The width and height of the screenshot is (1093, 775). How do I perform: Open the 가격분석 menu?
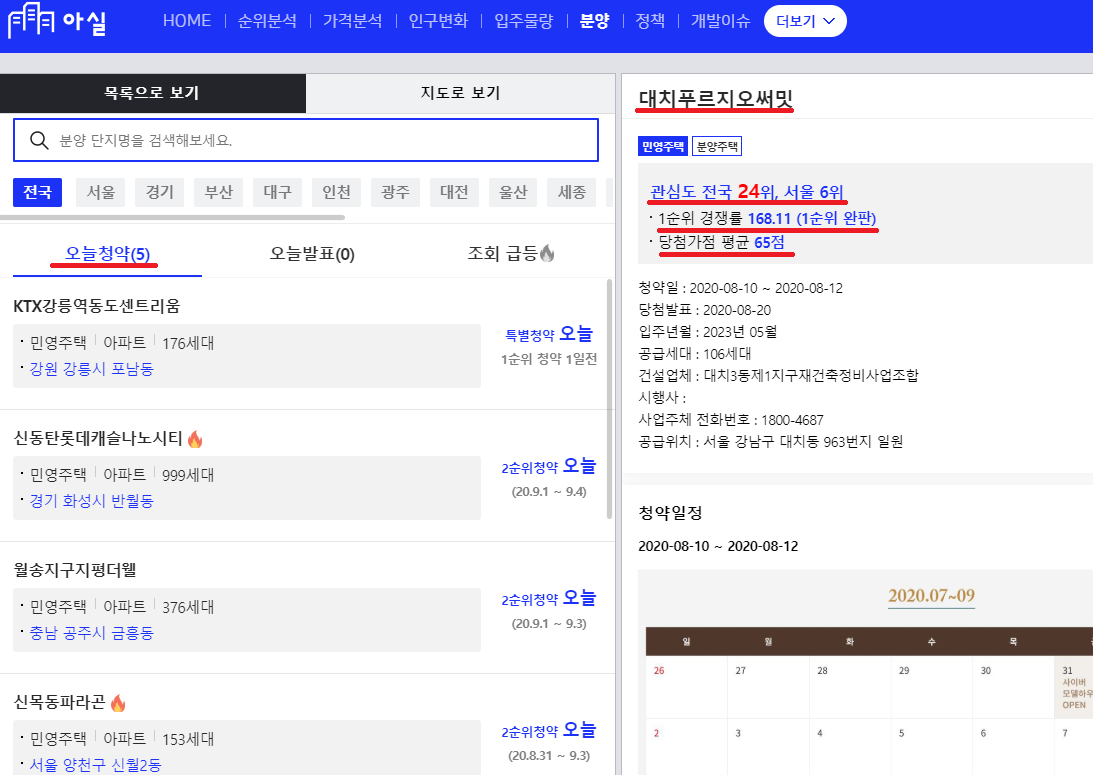(353, 21)
